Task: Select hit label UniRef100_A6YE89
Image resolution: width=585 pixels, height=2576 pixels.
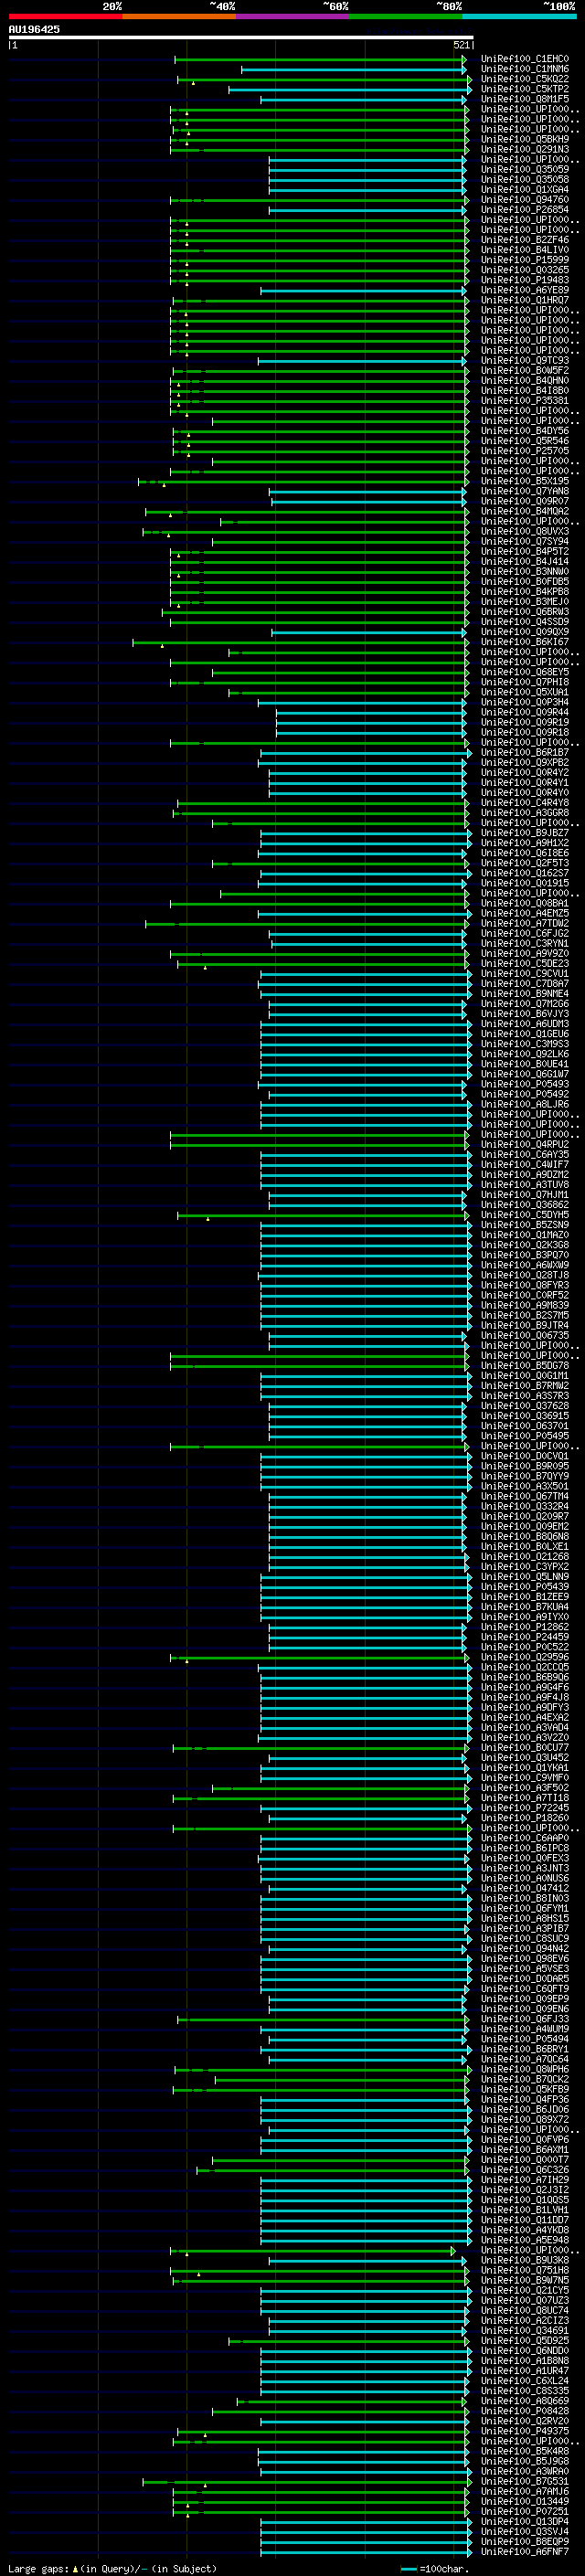Action: coord(525,290)
